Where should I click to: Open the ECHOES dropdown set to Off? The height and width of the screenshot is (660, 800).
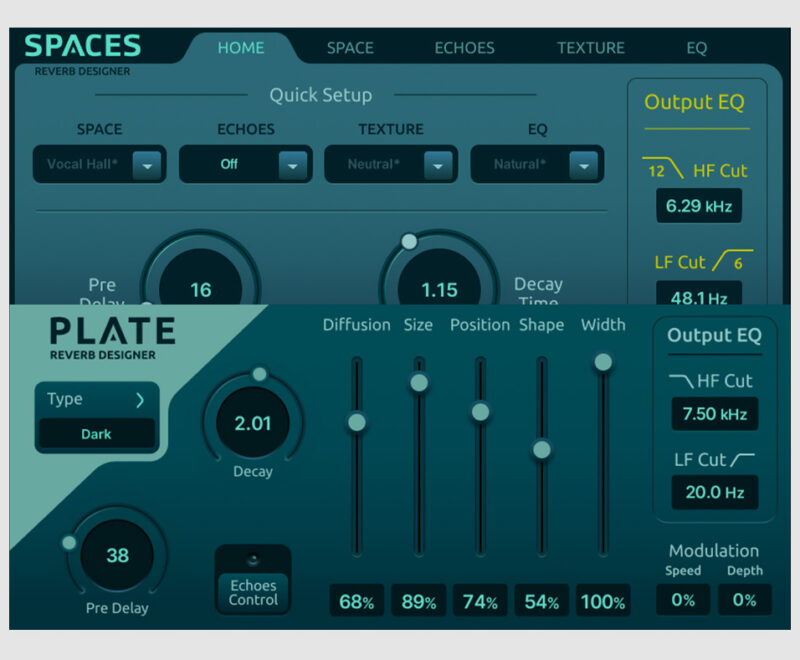tap(245, 164)
